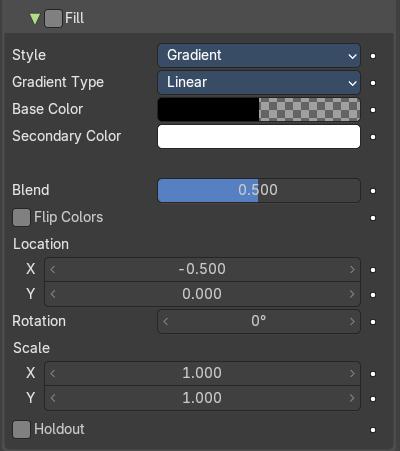This screenshot has width=400, height=451.
Task: Click the animate dot beside Base Color
Action: tap(373, 110)
